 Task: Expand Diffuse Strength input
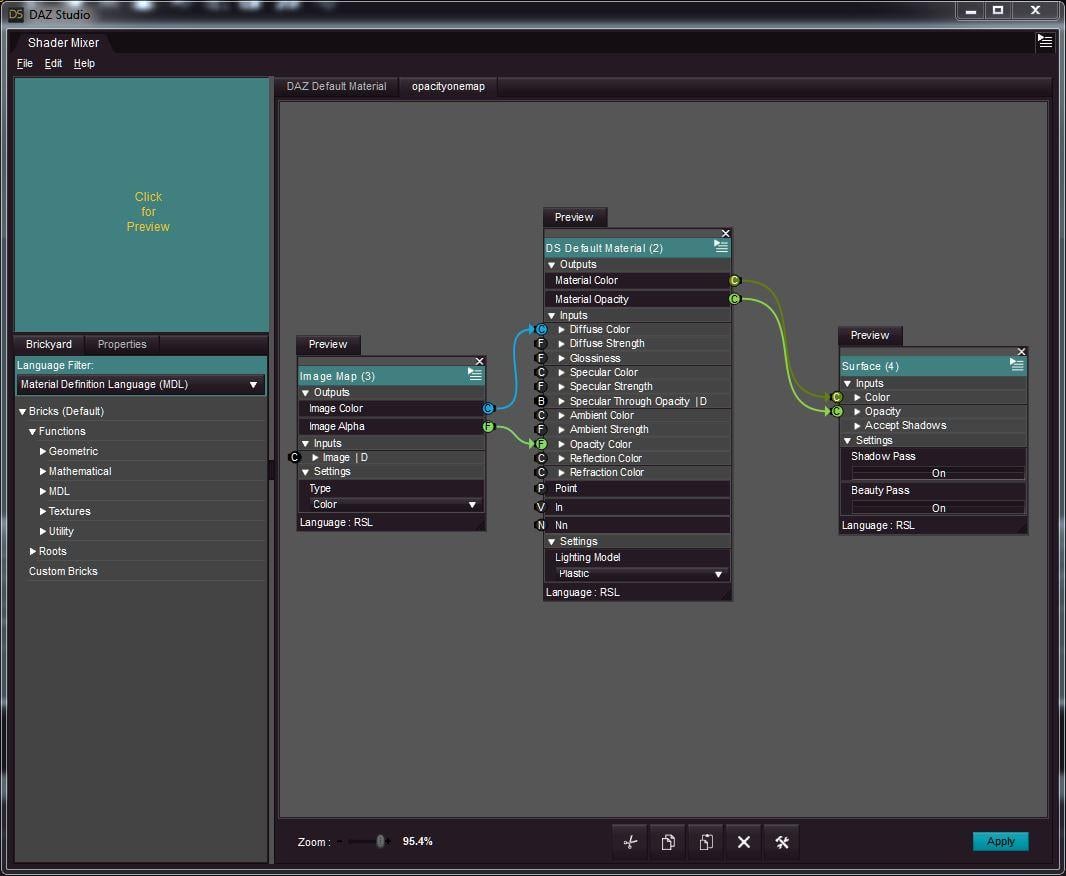562,344
